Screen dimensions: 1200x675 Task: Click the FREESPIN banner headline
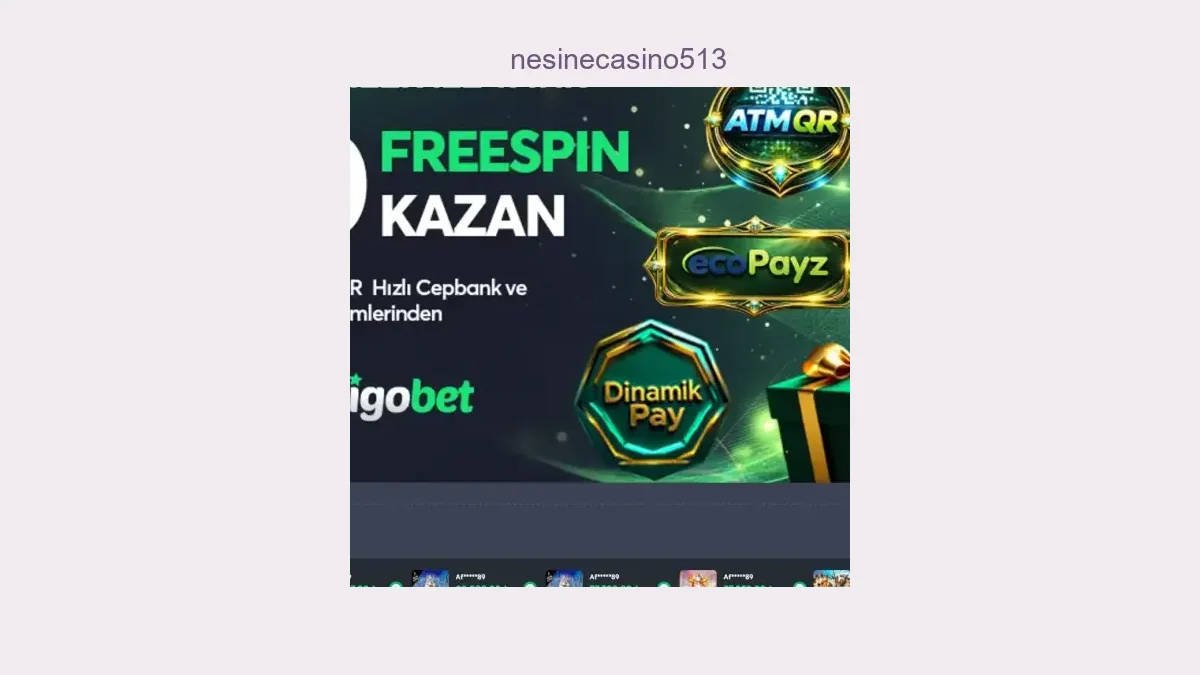(x=505, y=152)
